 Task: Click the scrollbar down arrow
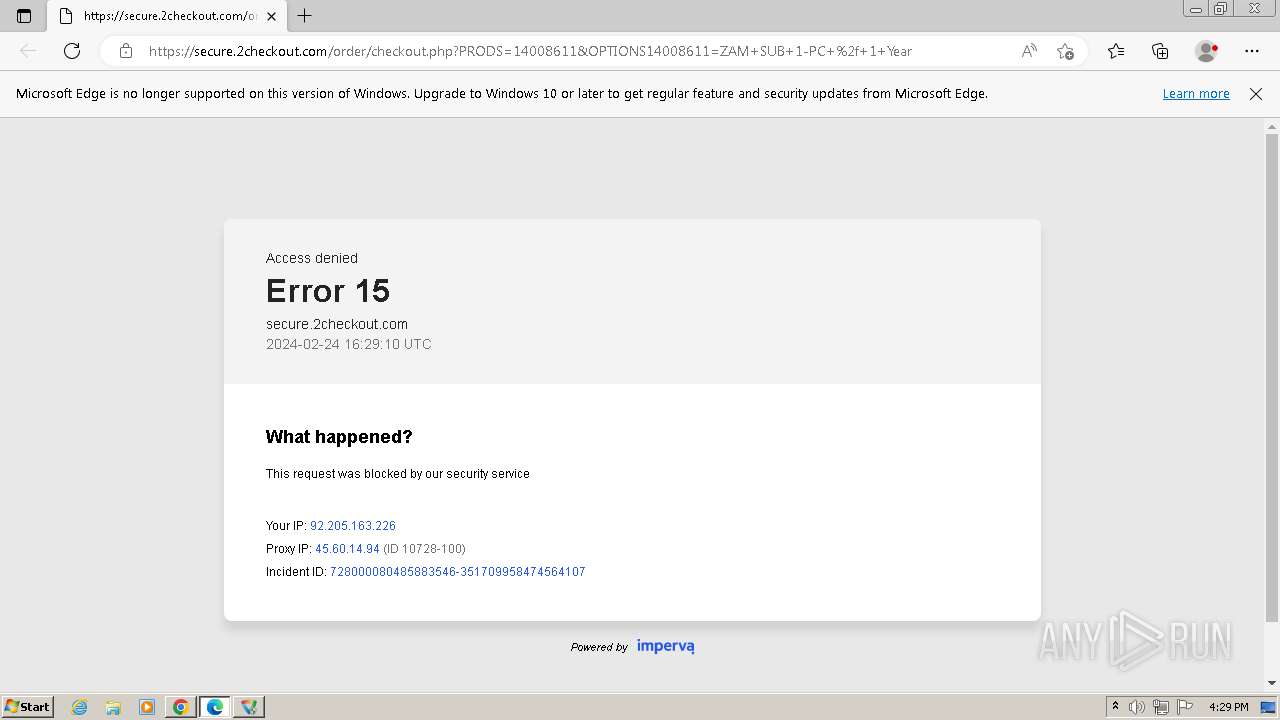coord(1272,683)
